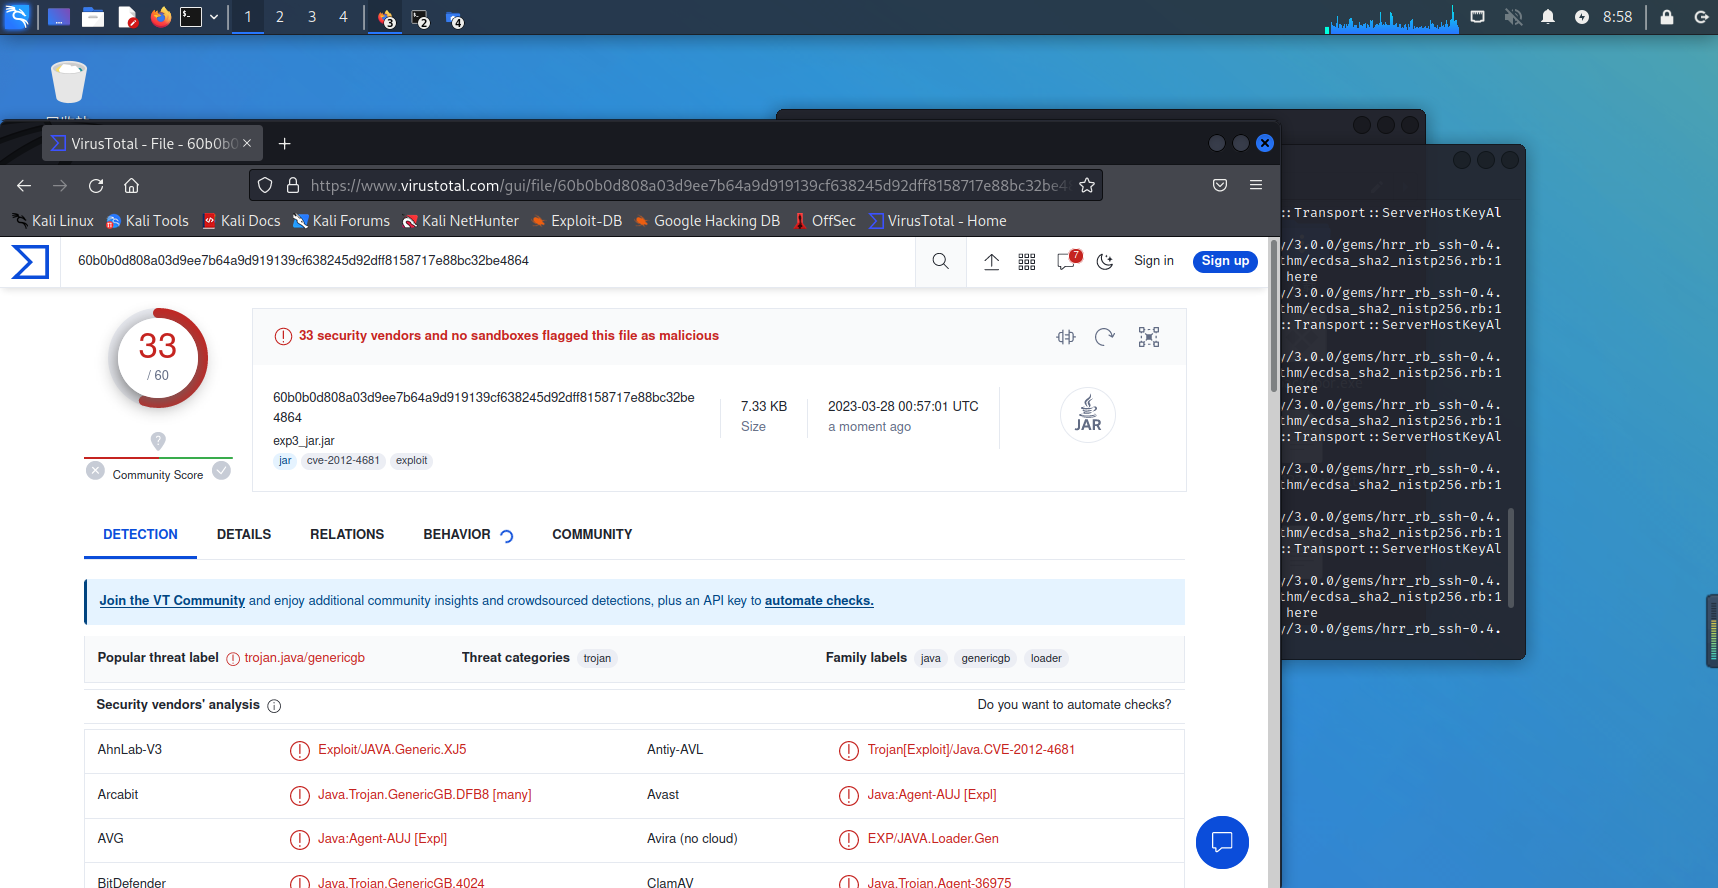Click the tracking protection shield icon
1718x888 pixels.
tap(265, 186)
